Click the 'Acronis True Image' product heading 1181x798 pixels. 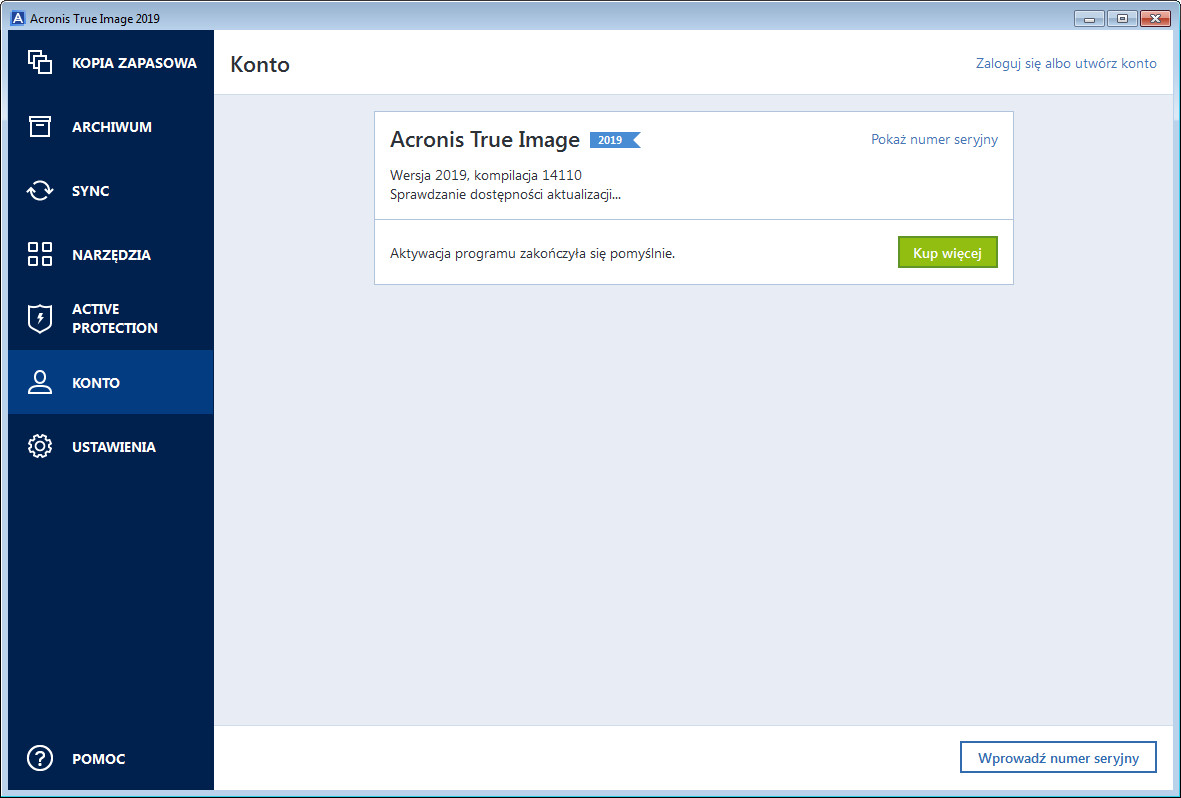pos(484,139)
